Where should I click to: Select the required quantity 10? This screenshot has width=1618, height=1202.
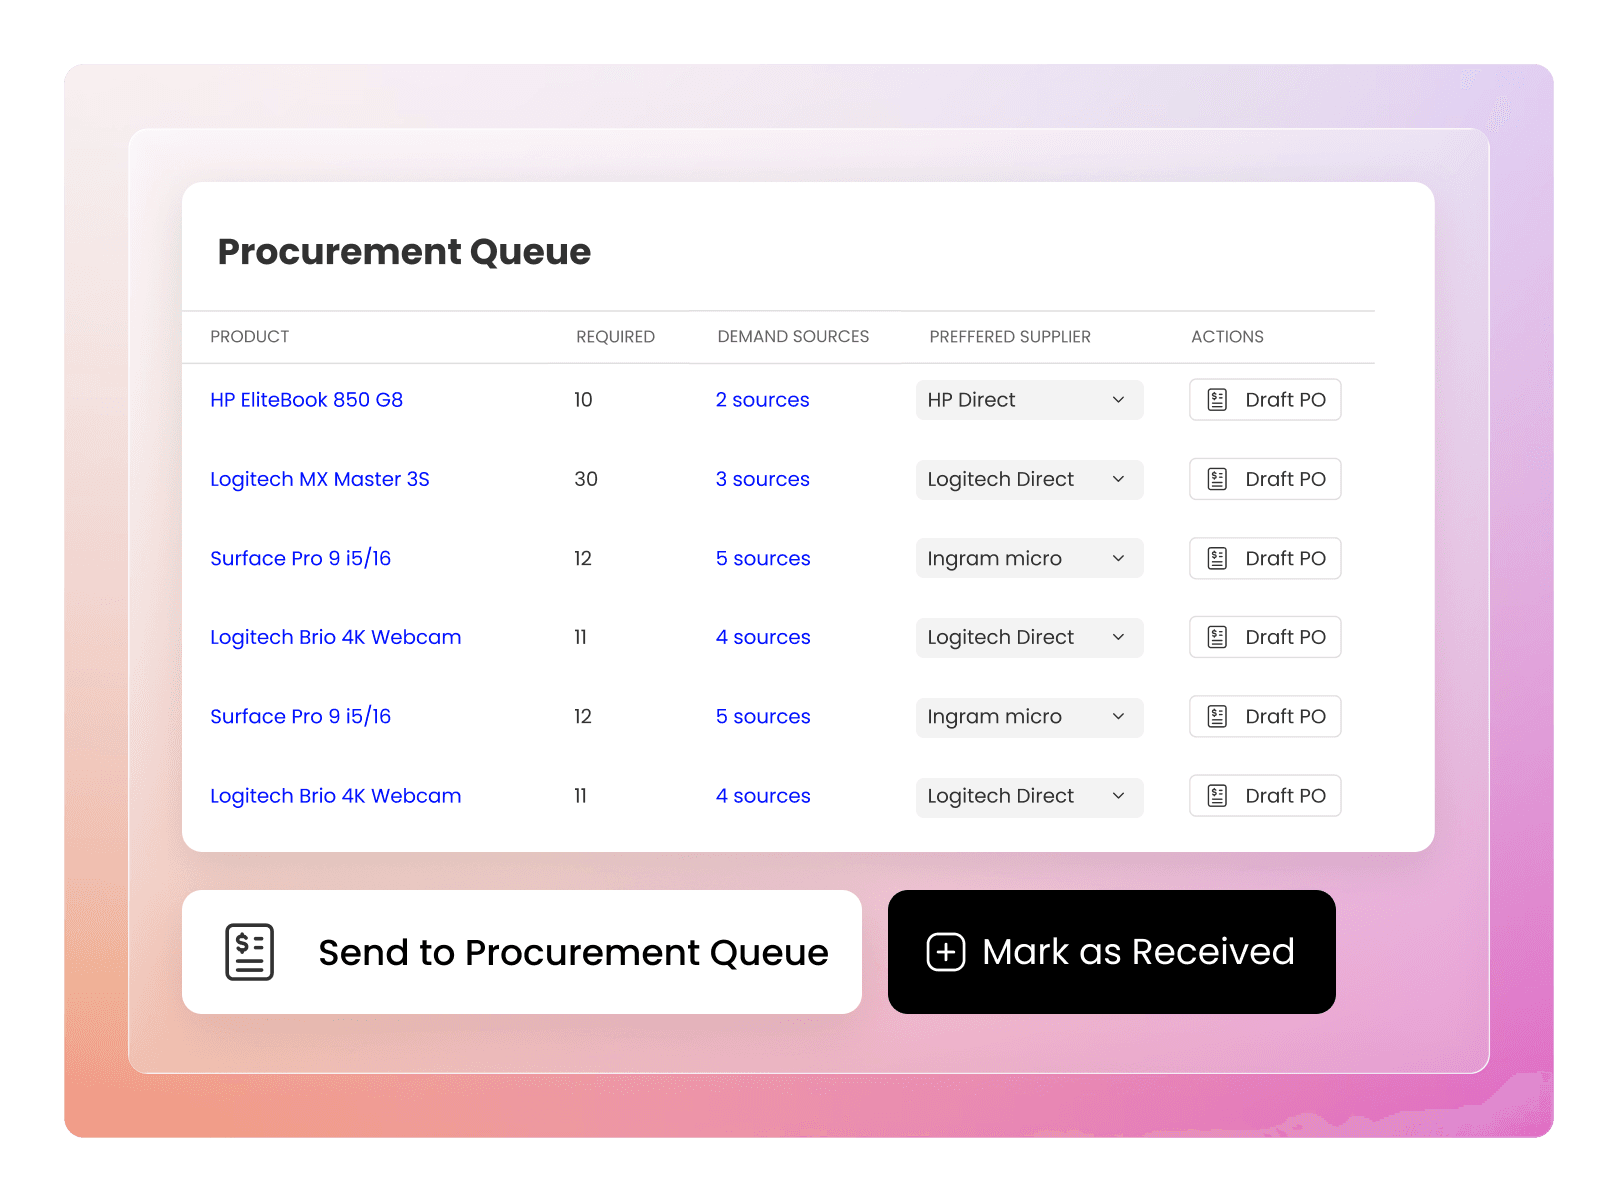(x=583, y=400)
